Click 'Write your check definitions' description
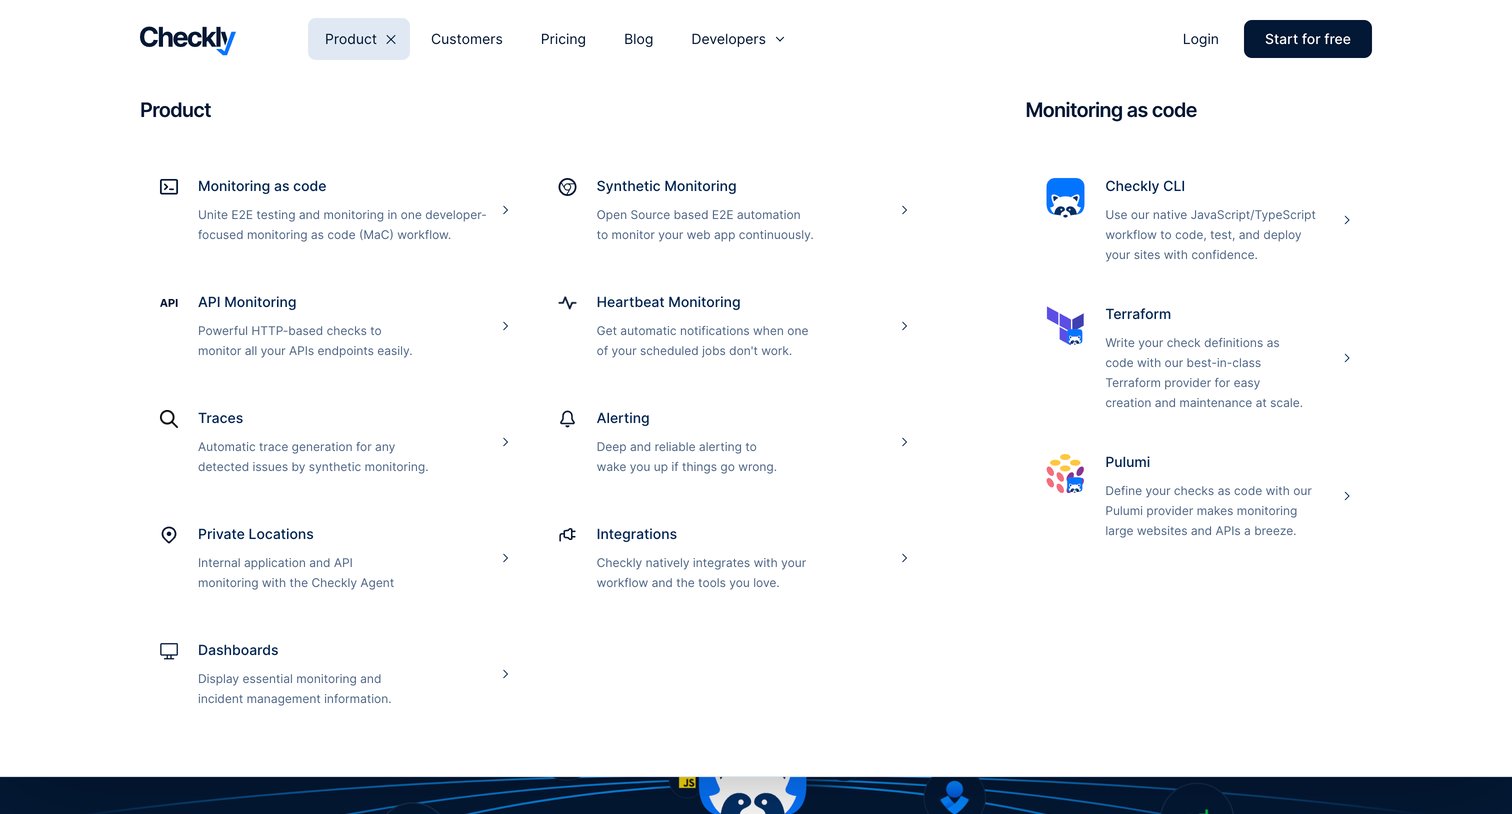Screen dimensions: 1512x814 [x=1204, y=373]
